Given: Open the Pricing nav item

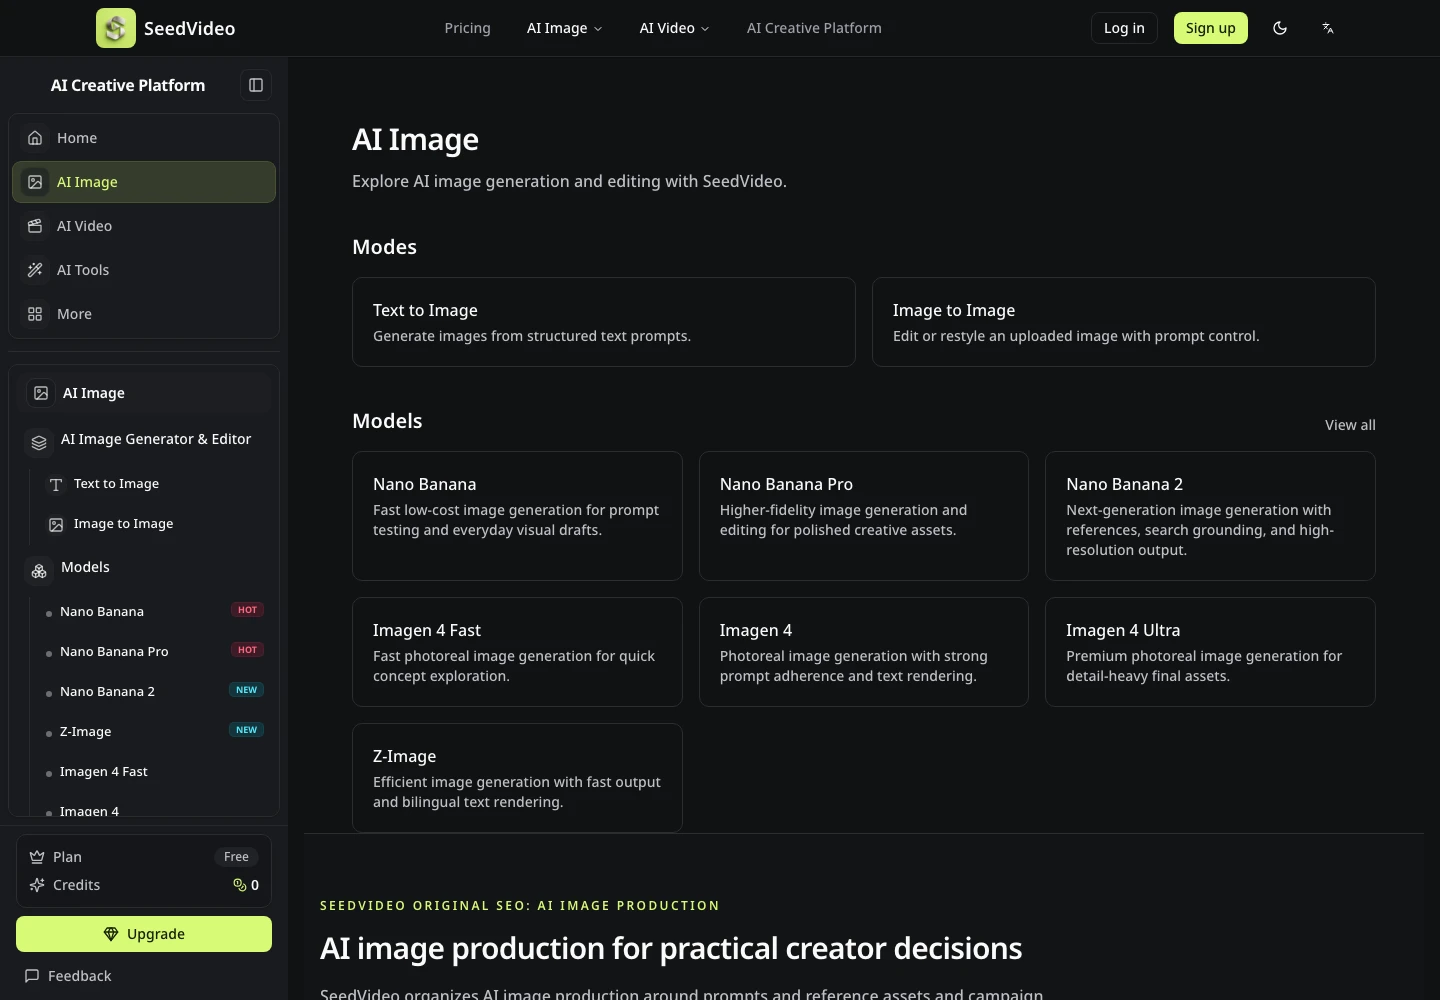Looking at the screenshot, I should pyautogui.click(x=468, y=28).
